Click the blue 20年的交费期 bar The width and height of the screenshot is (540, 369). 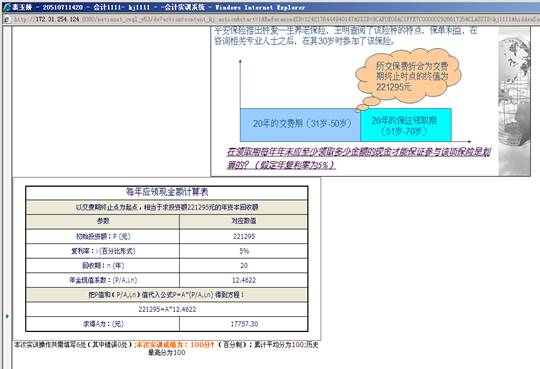tap(300, 124)
